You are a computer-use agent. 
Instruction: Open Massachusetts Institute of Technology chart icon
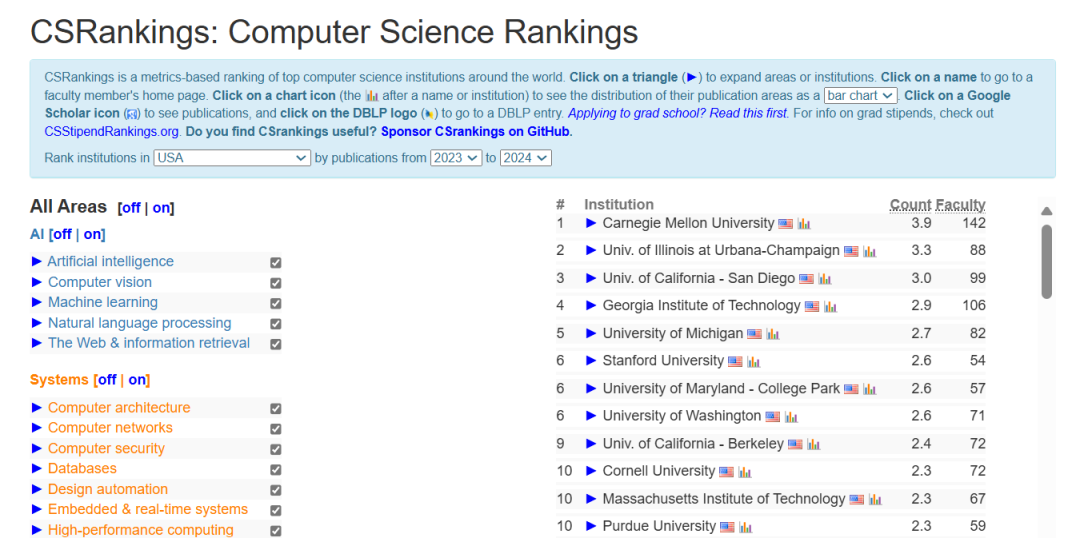(x=875, y=499)
